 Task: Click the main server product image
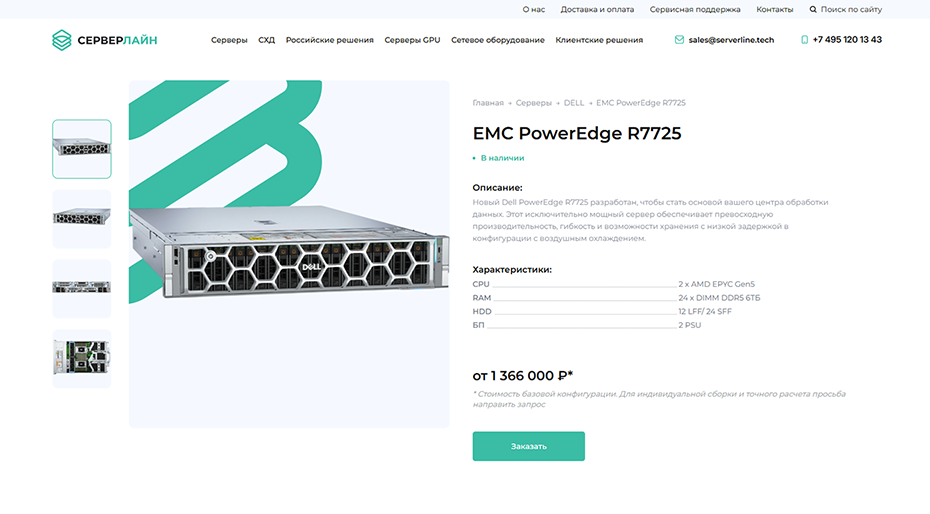289,254
